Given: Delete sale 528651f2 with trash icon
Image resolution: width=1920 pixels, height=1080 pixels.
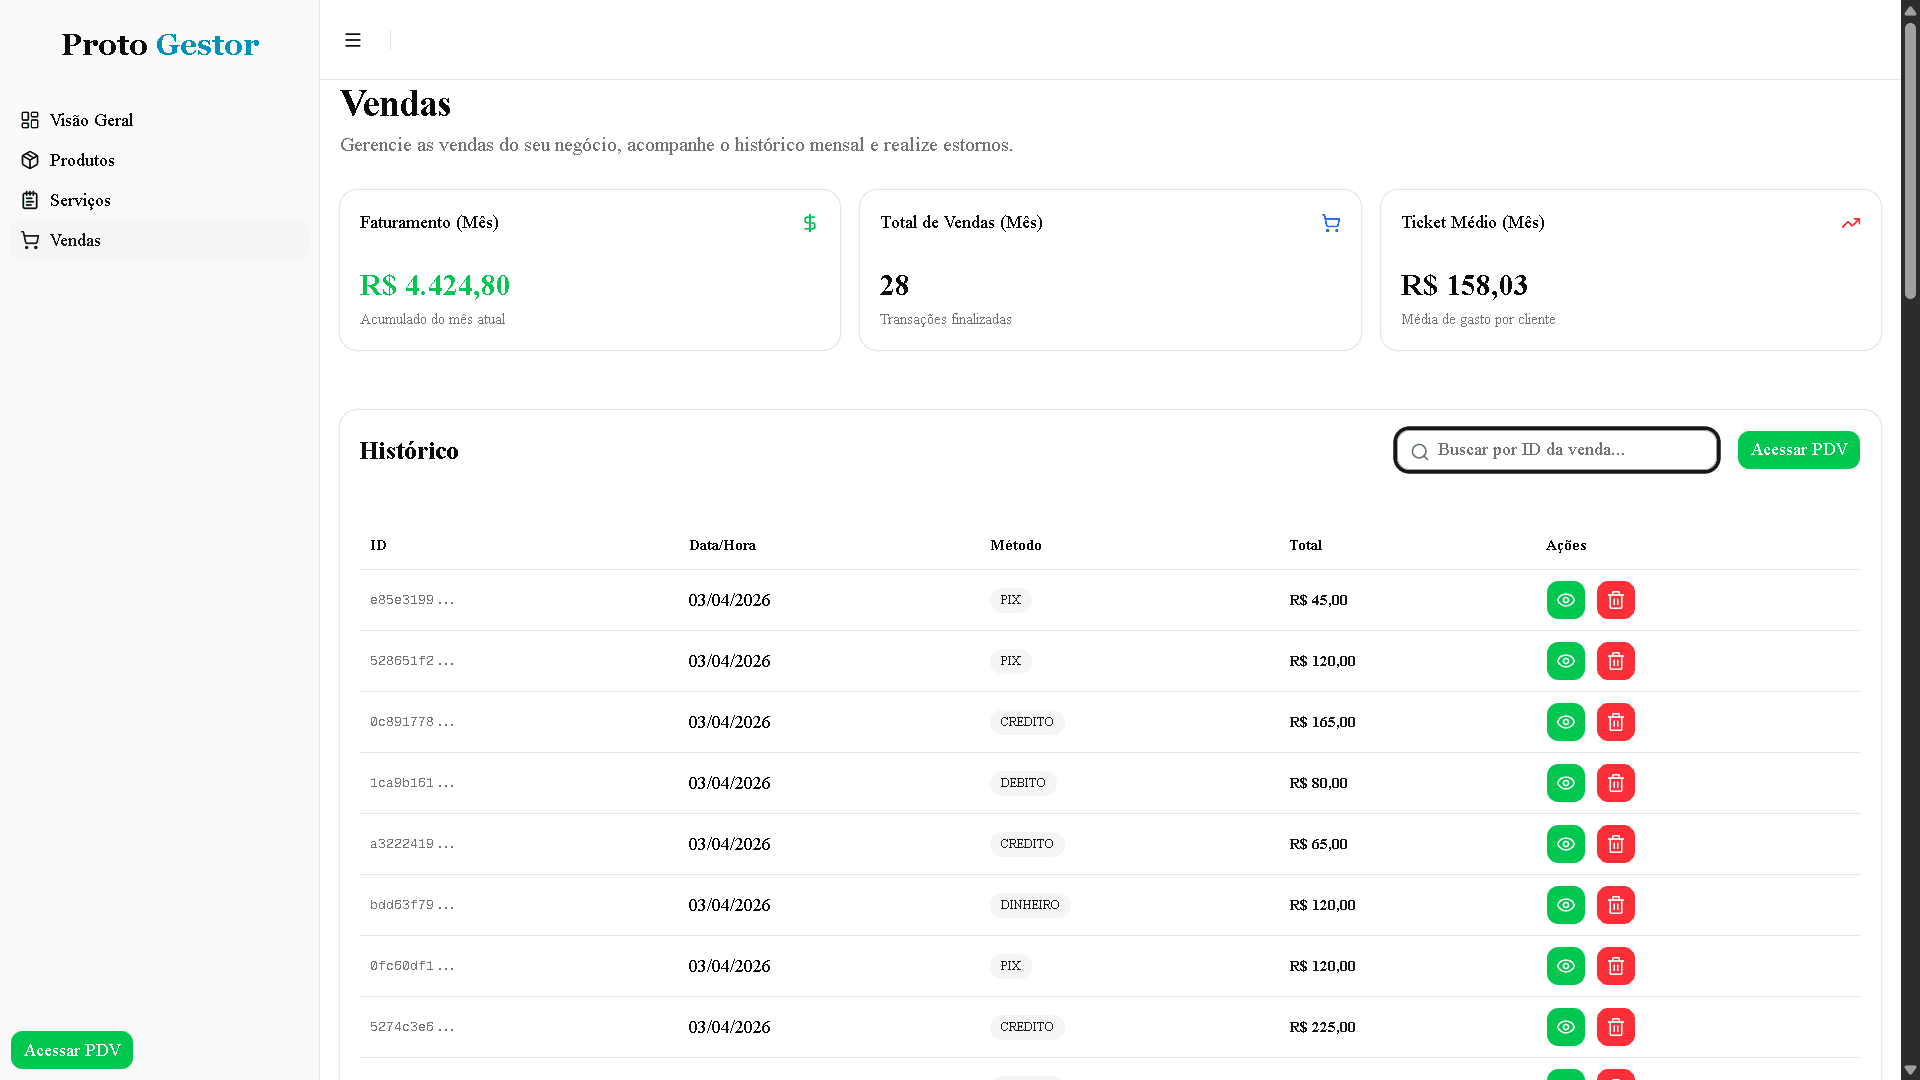Looking at the screenshot, I should pos(1615,661).
